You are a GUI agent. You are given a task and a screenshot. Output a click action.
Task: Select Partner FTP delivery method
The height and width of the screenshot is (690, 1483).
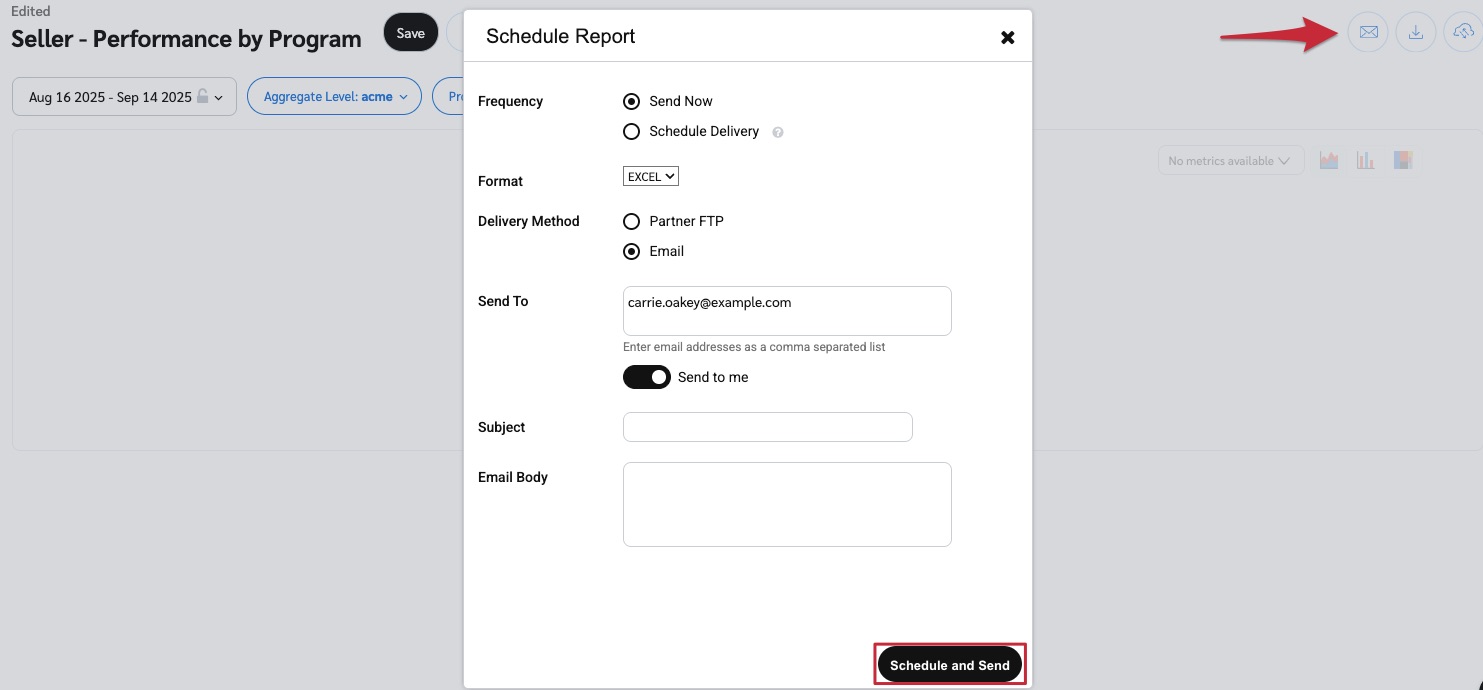pyautogui.click(x=631, y=221)
